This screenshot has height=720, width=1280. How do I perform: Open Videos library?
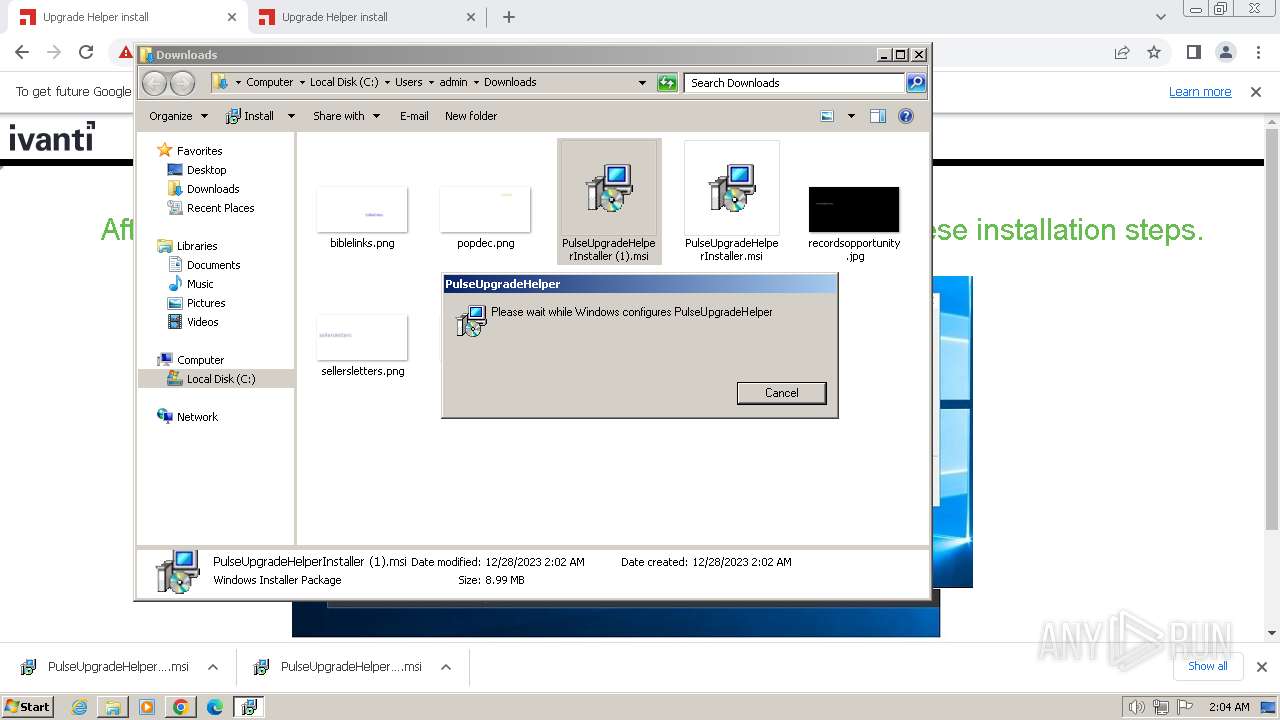pos(202,322)
